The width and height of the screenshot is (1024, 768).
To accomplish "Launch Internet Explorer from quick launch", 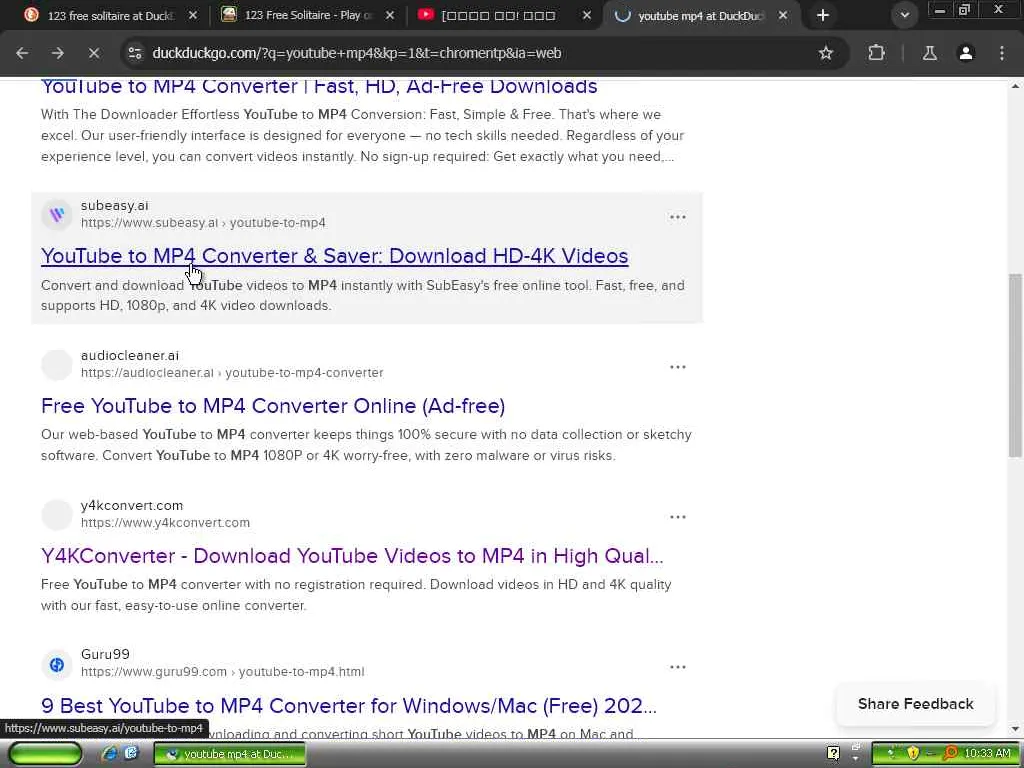I will click(x=109, y=754).
